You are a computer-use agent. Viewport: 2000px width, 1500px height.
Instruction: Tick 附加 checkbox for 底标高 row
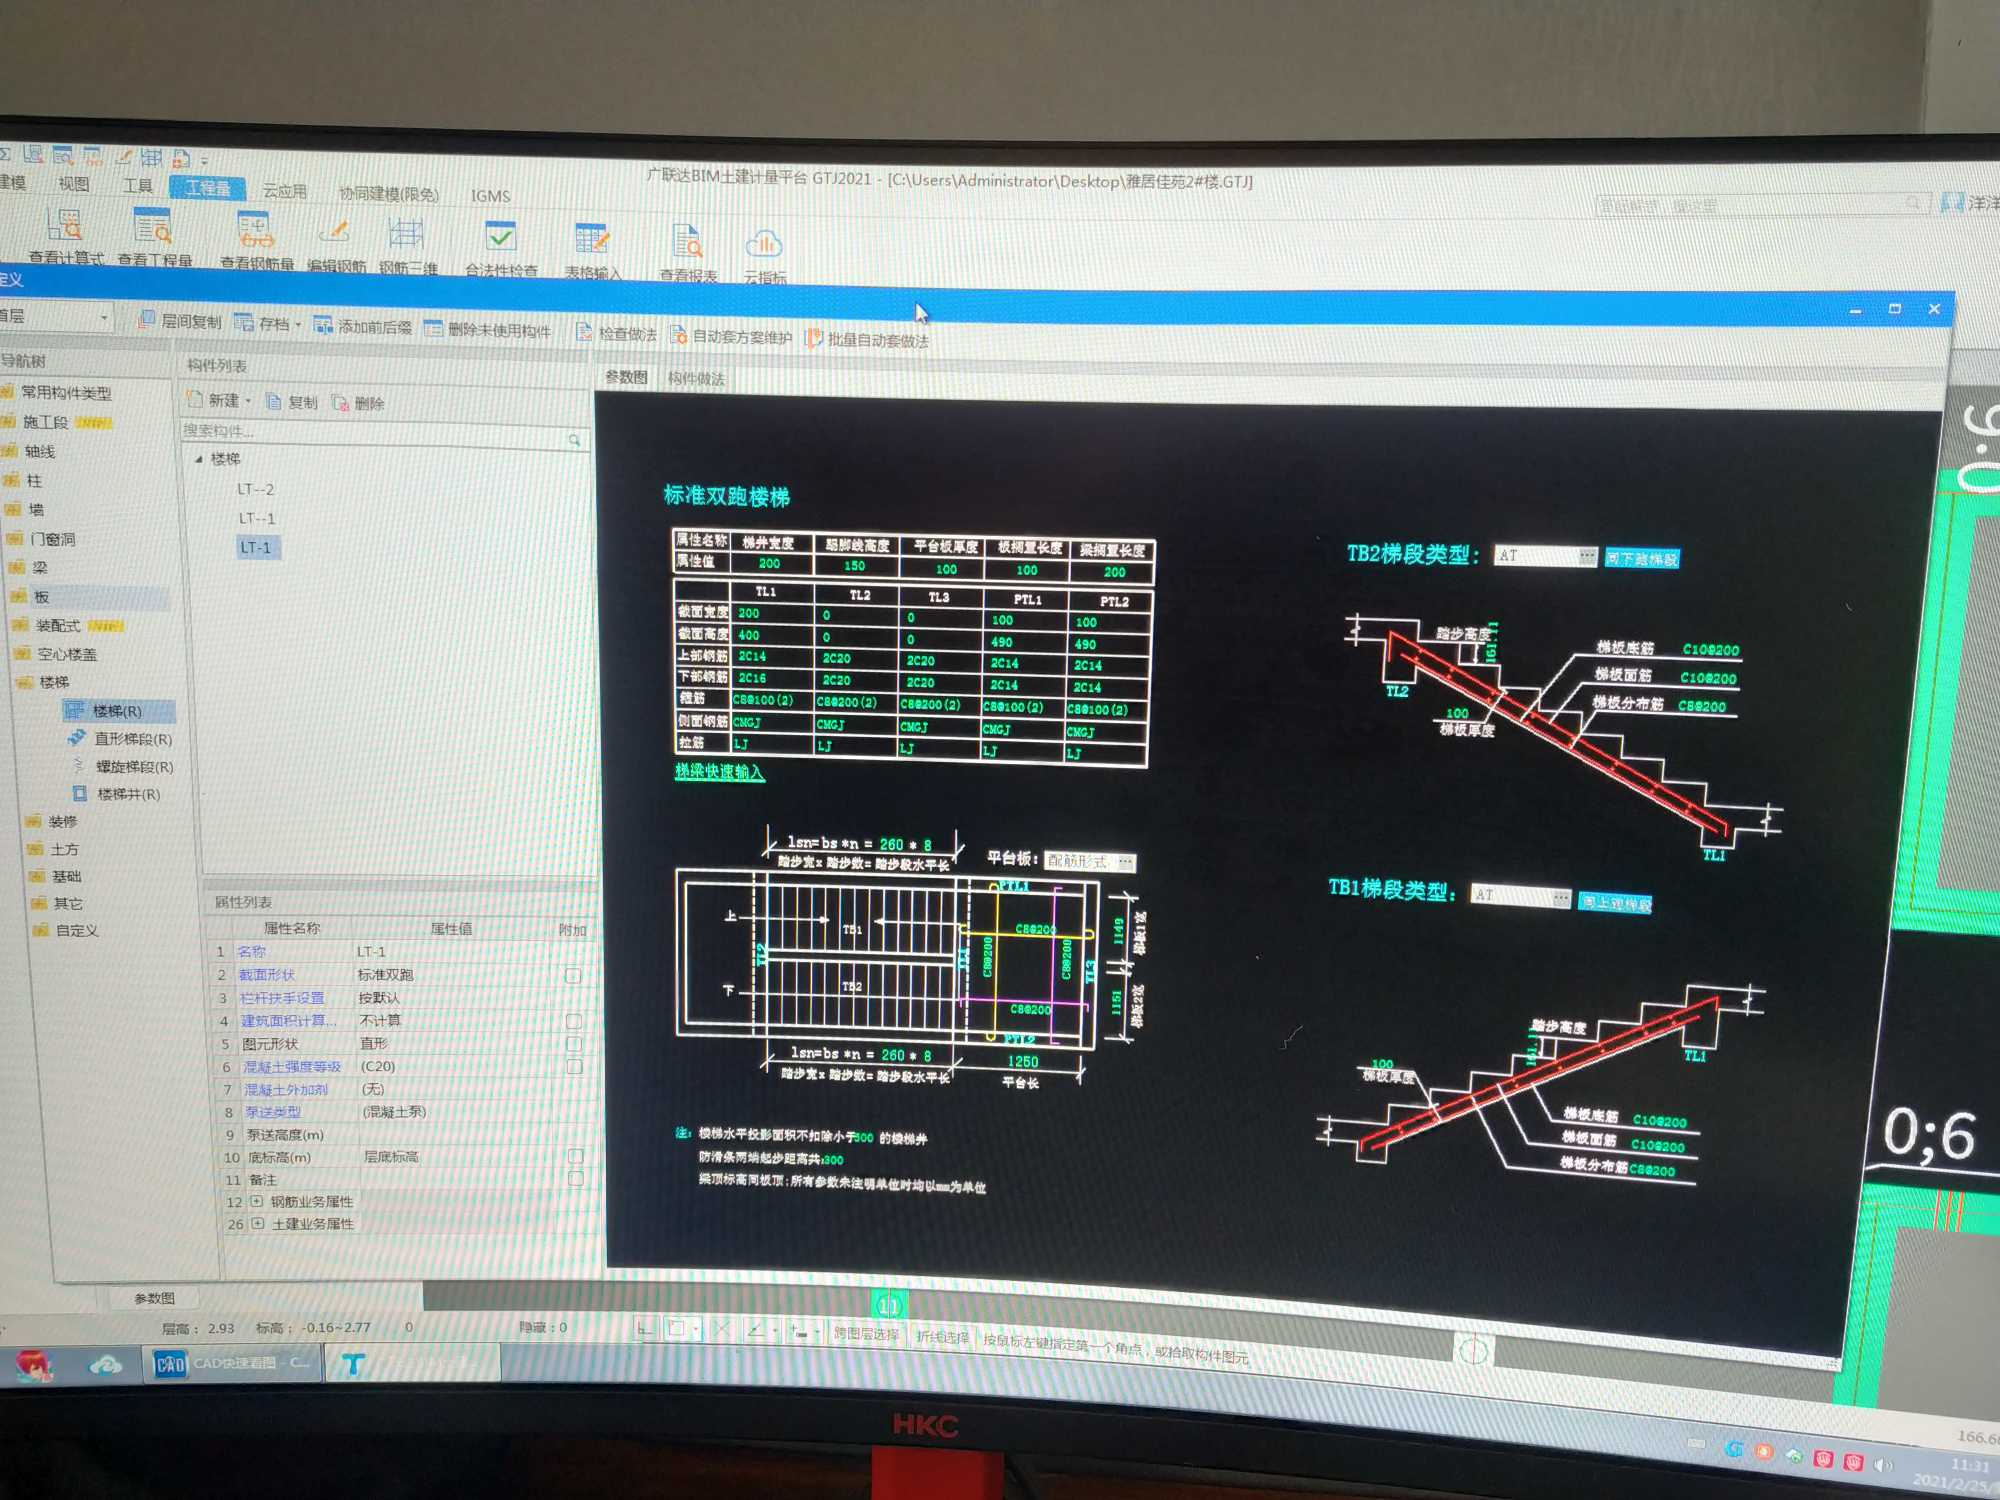click(576, 1157)
